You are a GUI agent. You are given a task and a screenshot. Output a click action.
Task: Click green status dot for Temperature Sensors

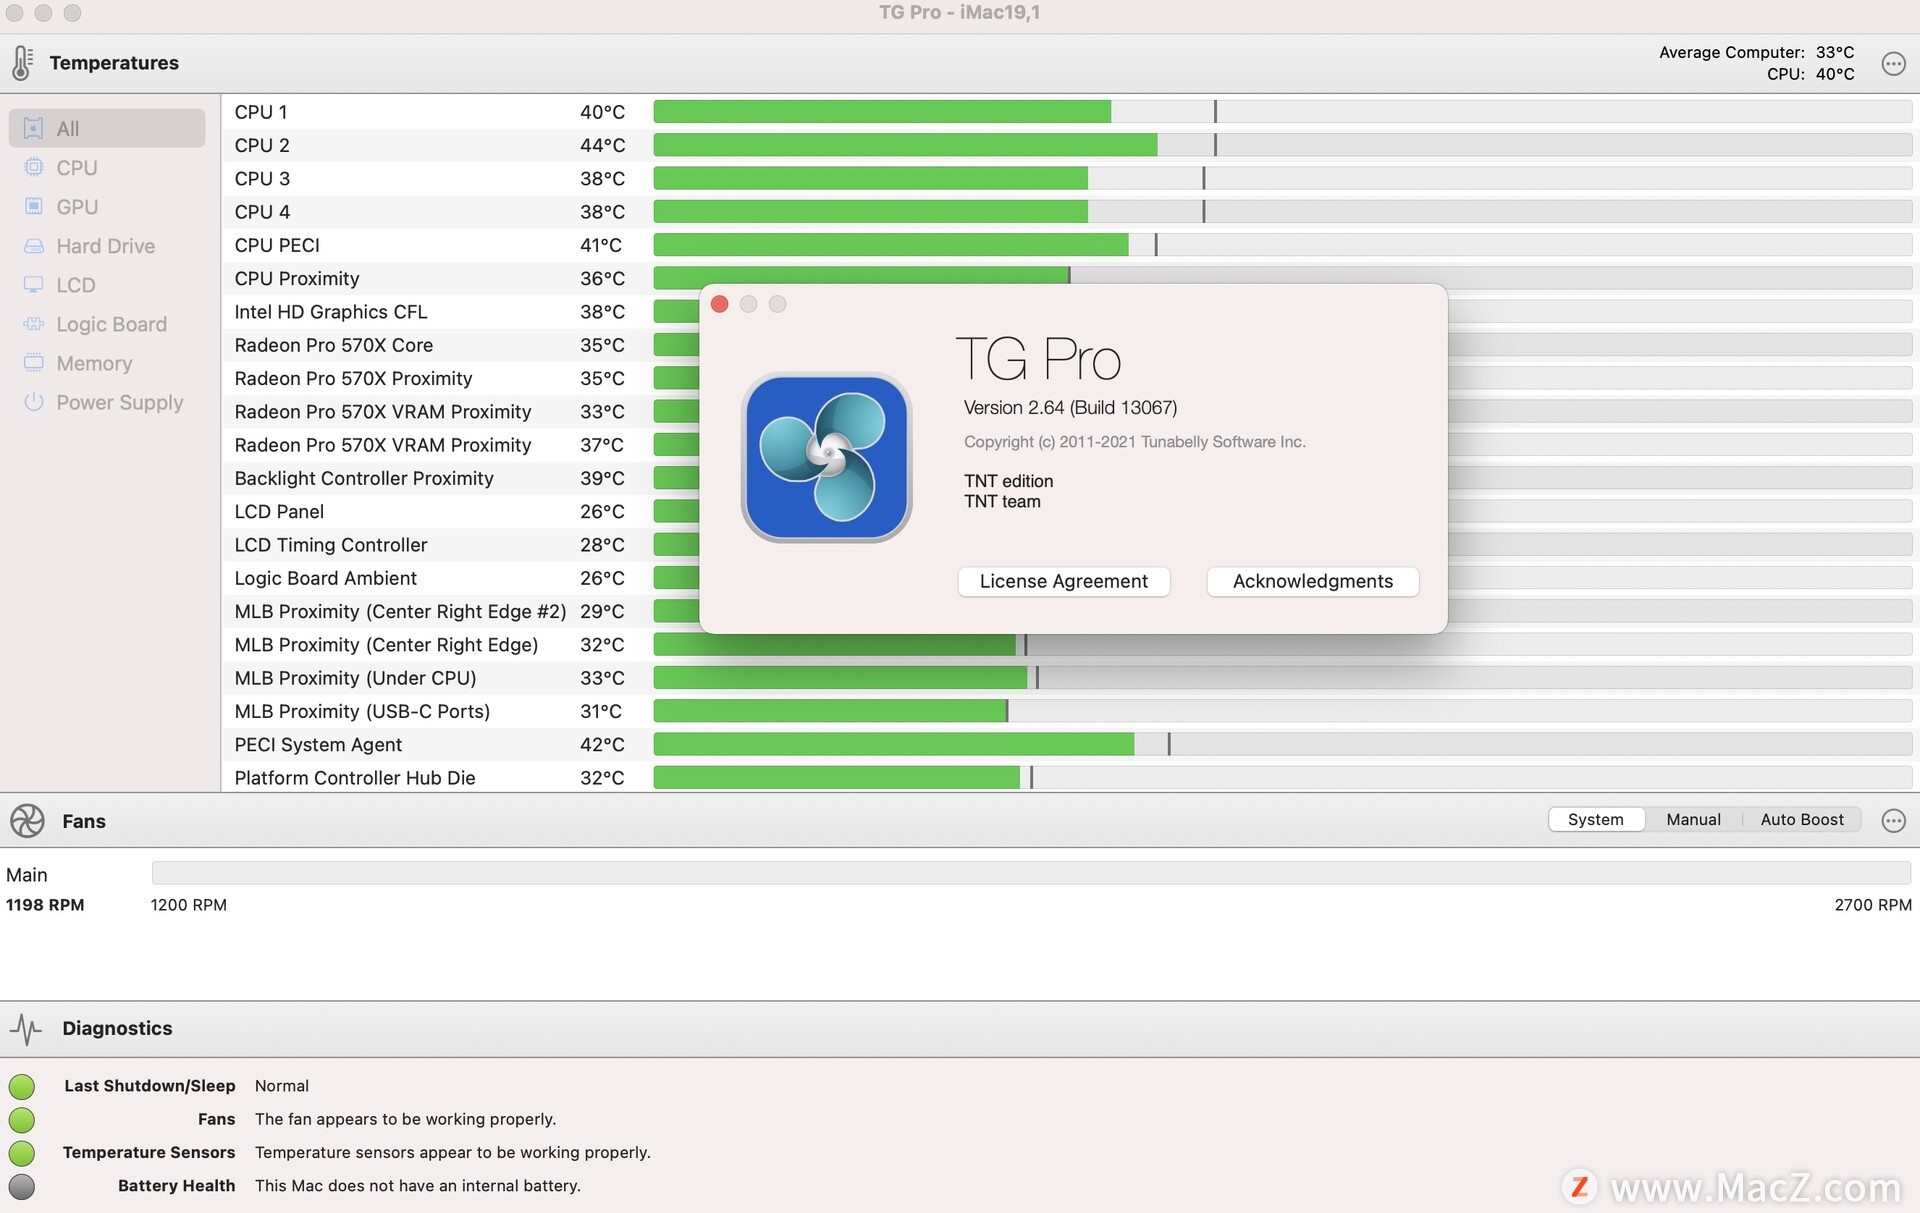click(x=22, y=1152)
